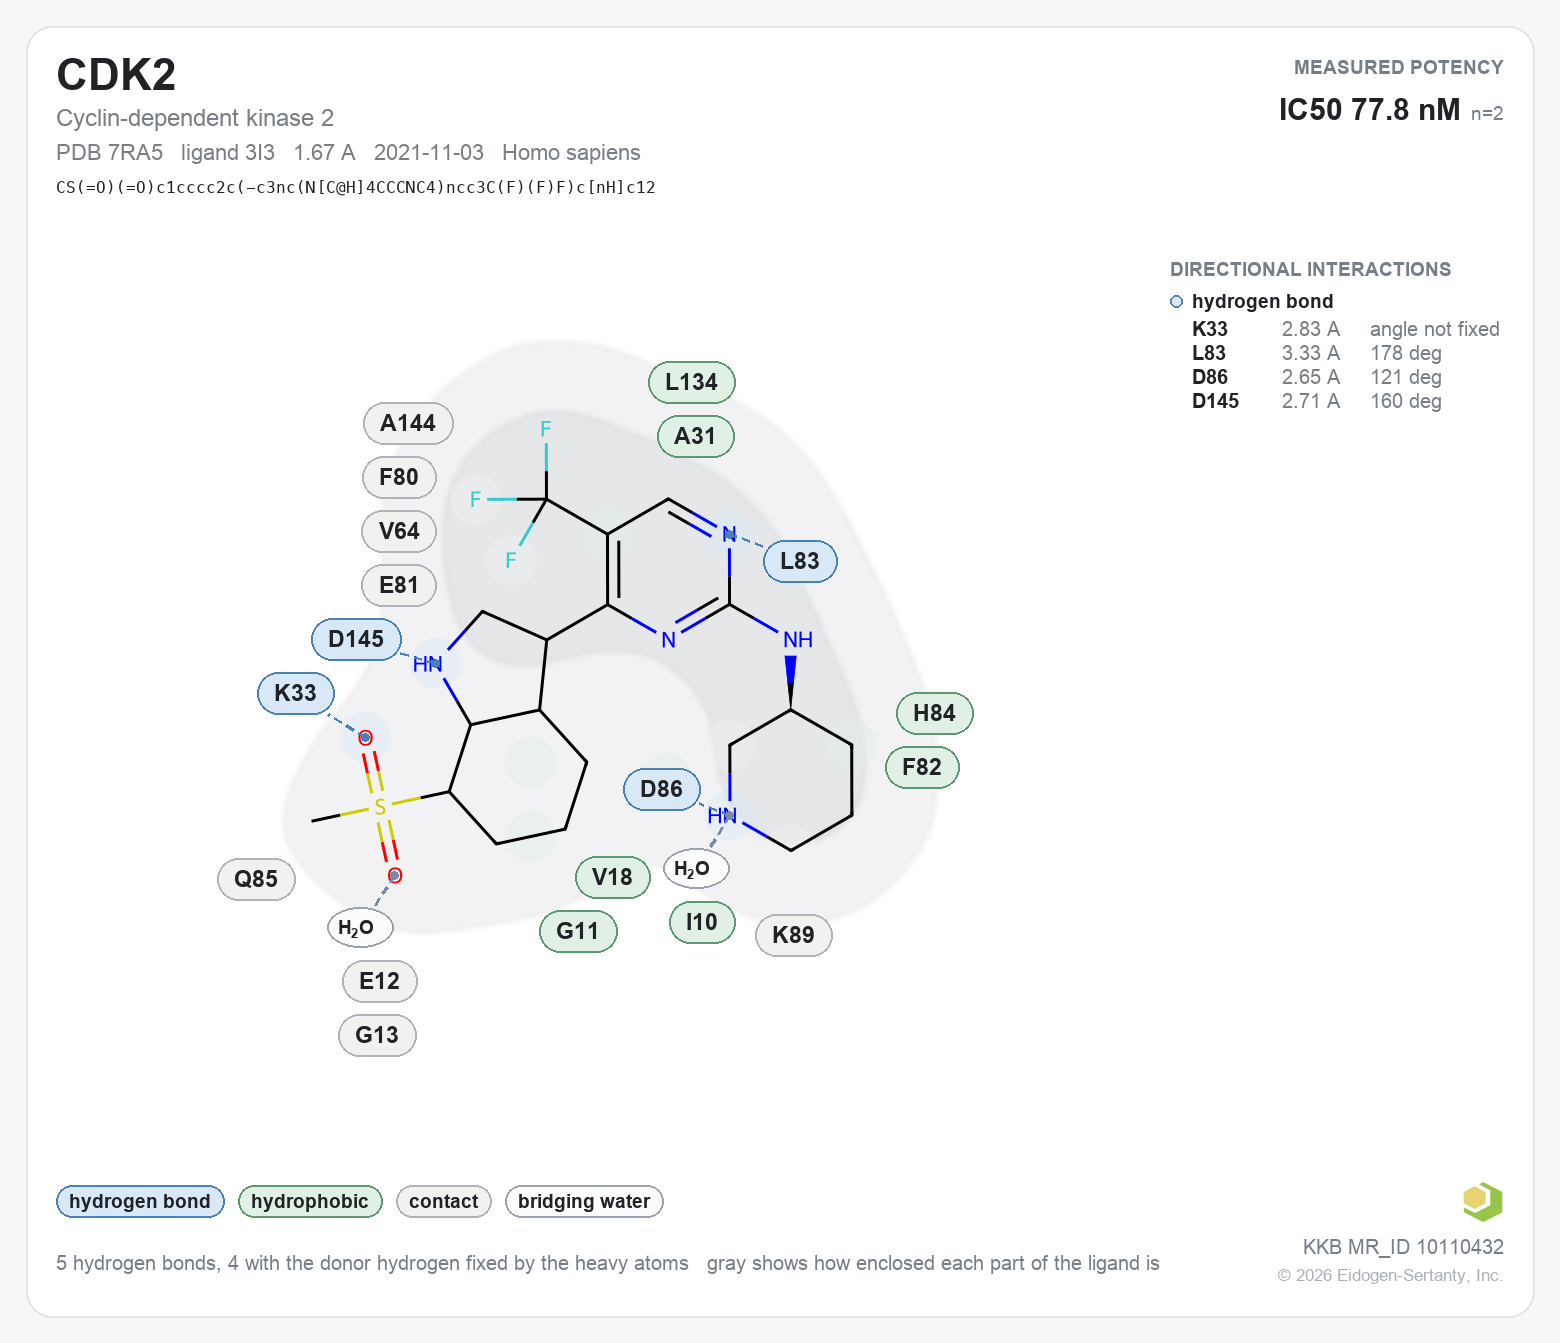The height and width of the screenshot is (1343, 1560).
Task: Click the H2O label below D86
Action: tap(696, 868)
